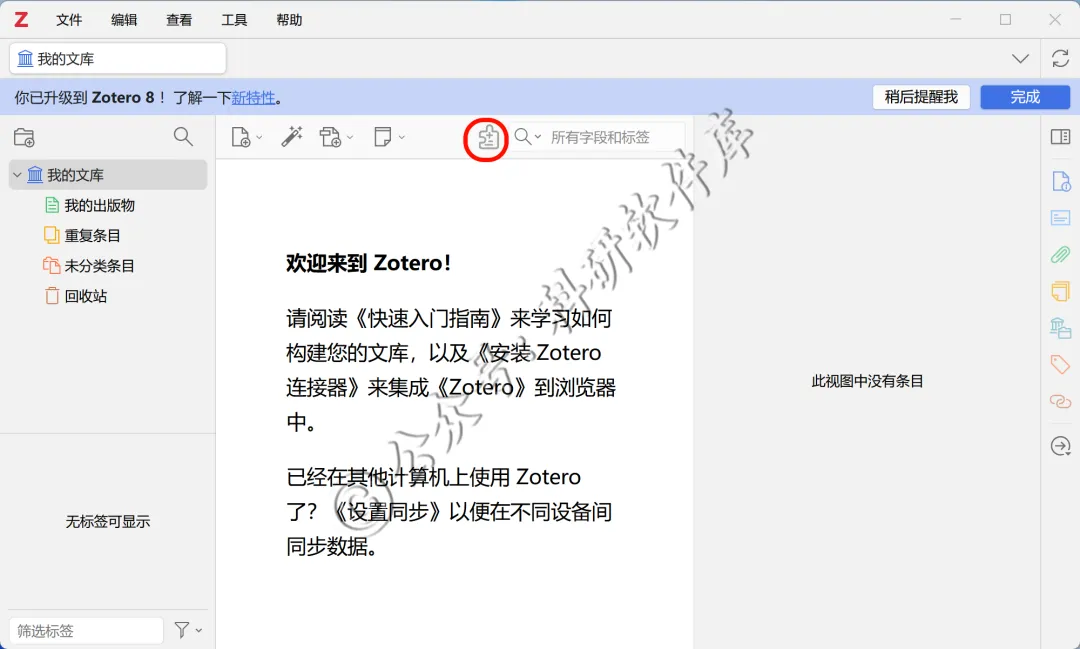Click the add item by identifier wand
The image size is (1080, 649).
[x=291, y=136]
